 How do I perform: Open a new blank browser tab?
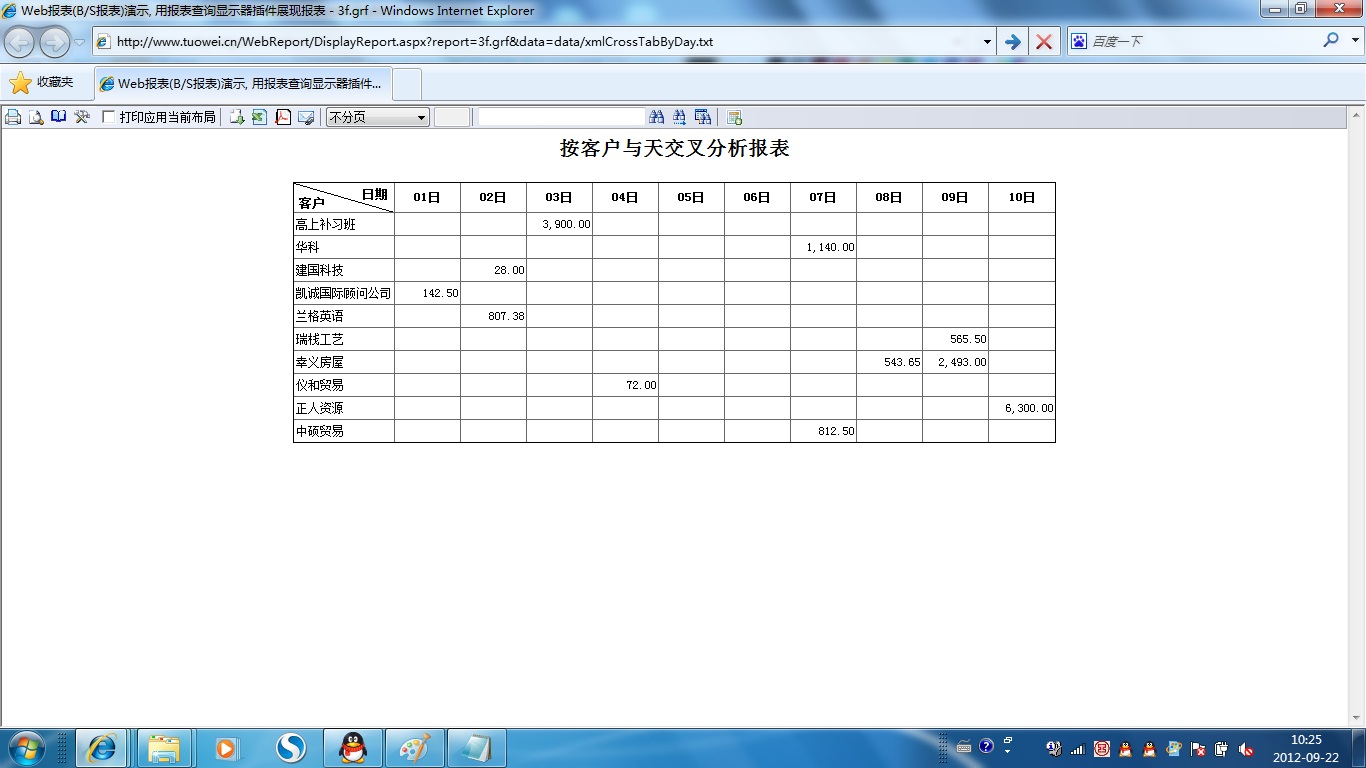pyautogui.click(x=407, y=84)
